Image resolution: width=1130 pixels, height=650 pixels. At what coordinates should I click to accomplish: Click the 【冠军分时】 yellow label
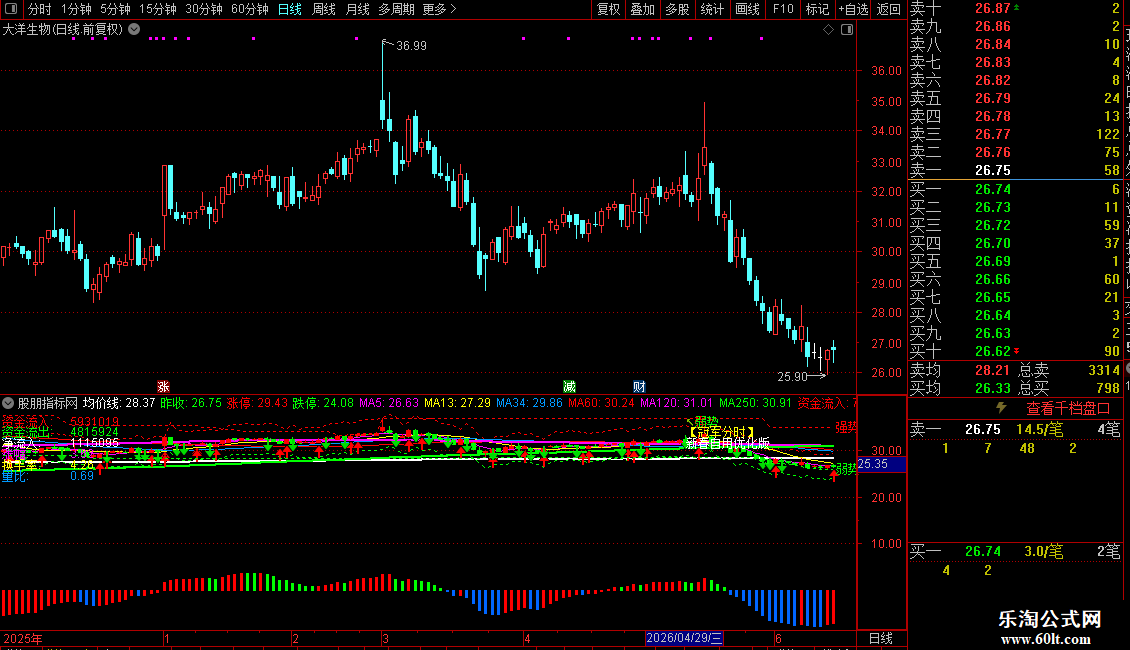[x=721, y=432]
